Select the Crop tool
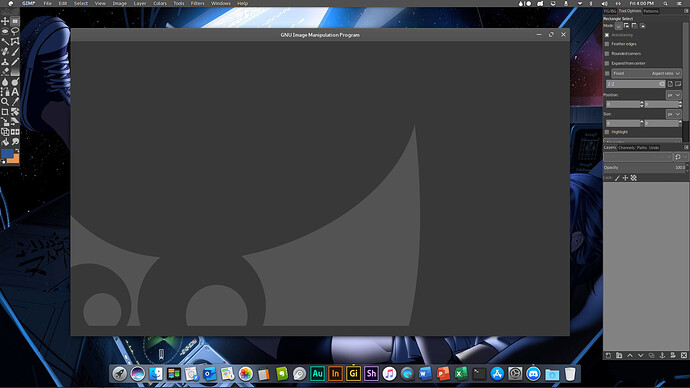 [x=5, y=112]
